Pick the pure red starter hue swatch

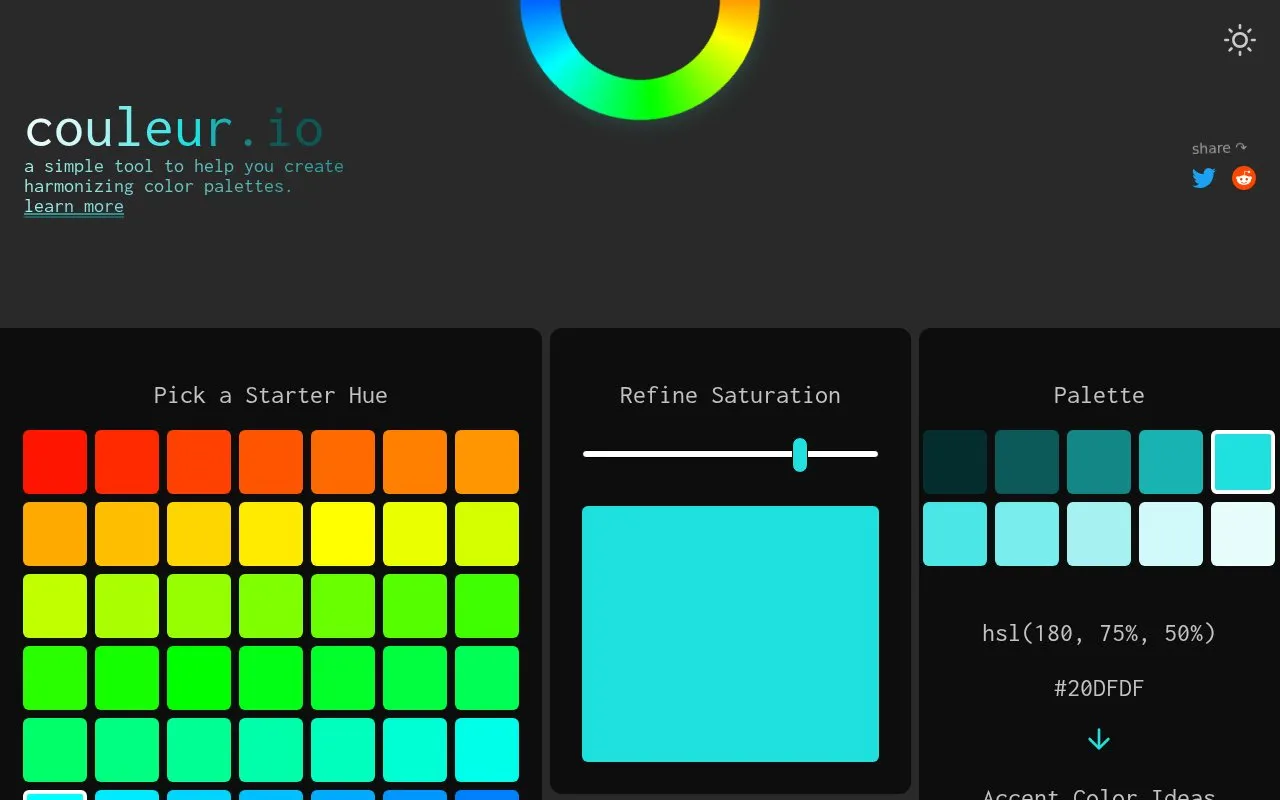click(x=55, y=462)
